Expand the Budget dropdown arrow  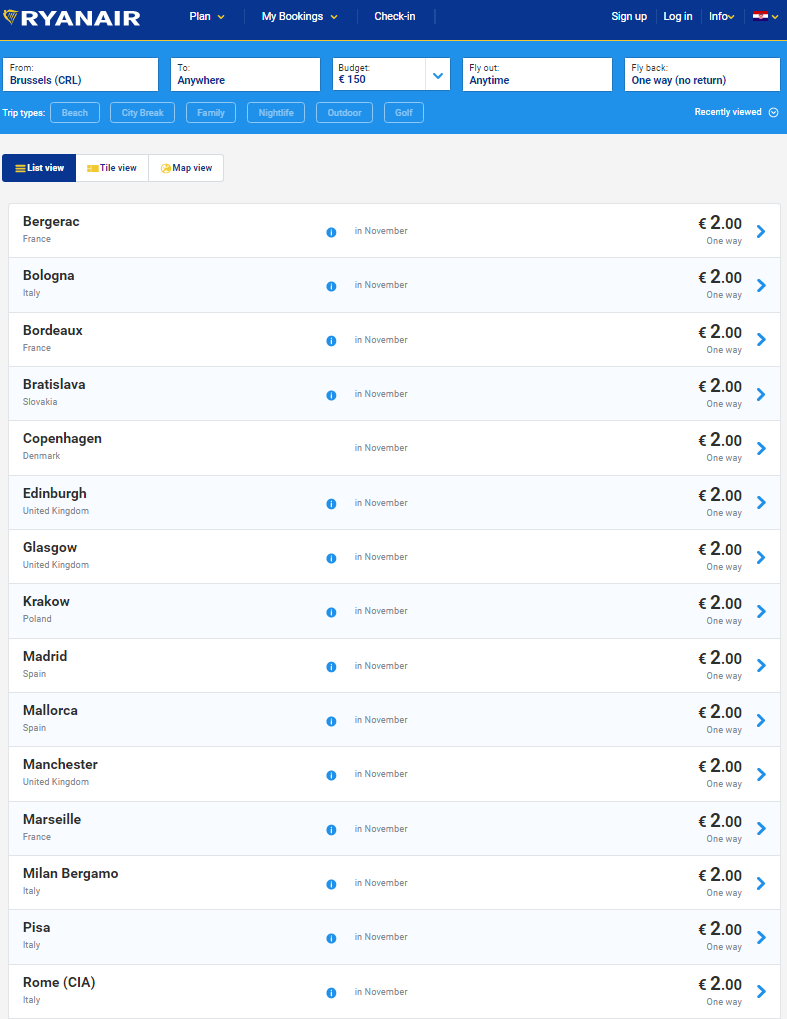coord(438,75)
